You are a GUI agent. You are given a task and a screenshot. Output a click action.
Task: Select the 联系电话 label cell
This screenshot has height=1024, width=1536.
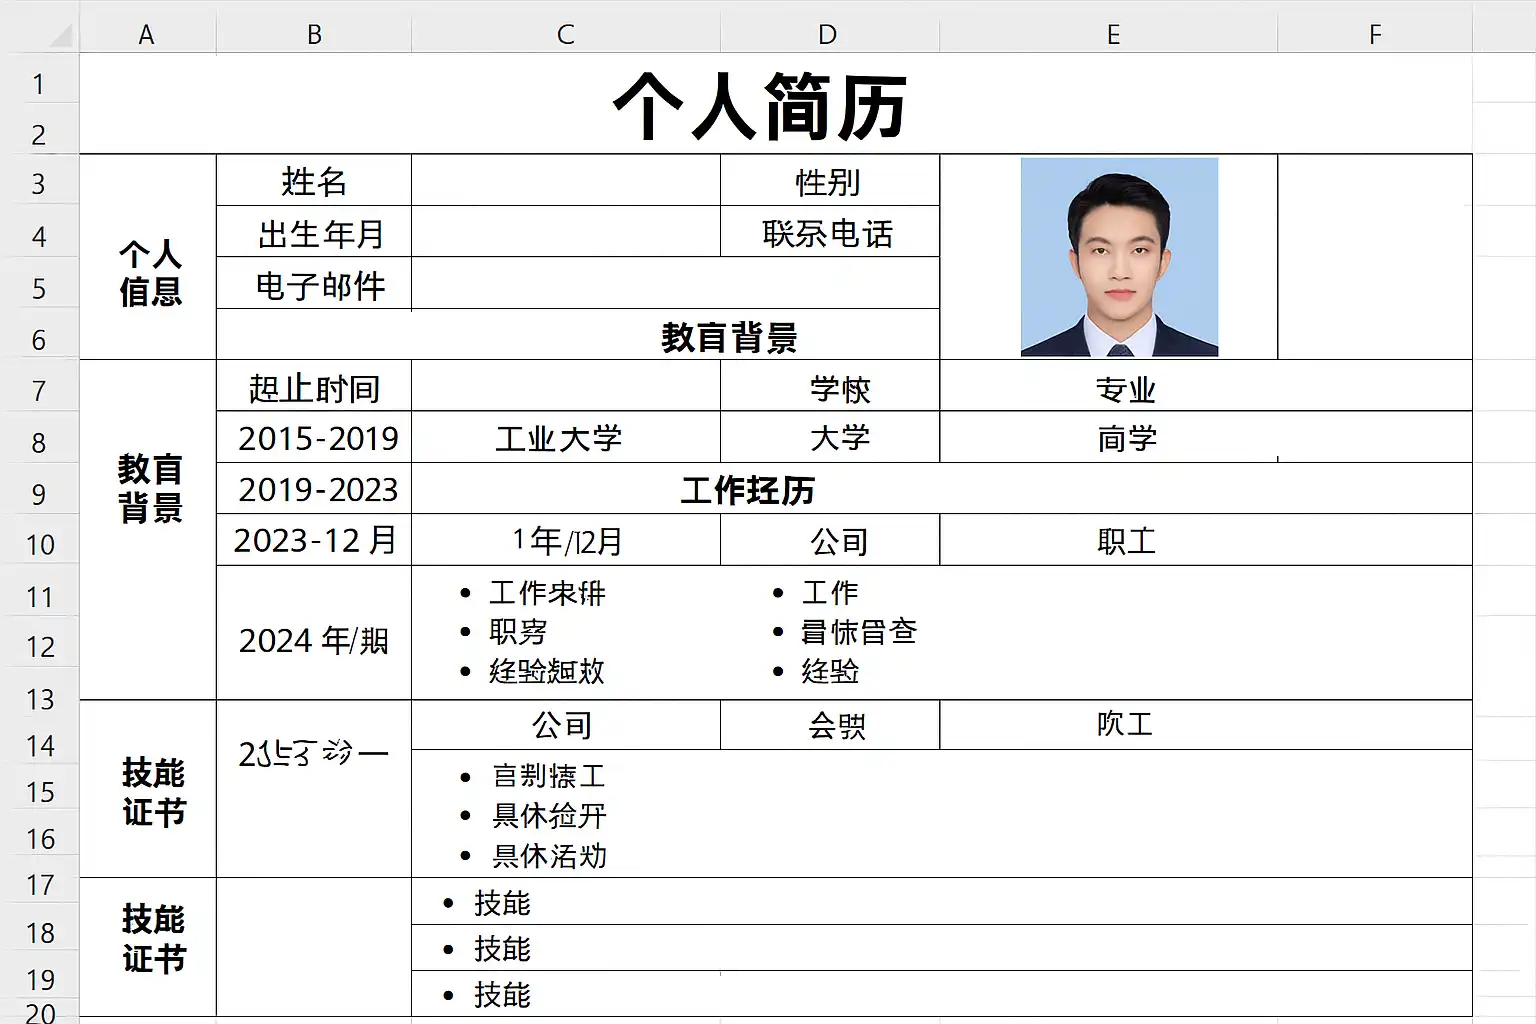830,232
